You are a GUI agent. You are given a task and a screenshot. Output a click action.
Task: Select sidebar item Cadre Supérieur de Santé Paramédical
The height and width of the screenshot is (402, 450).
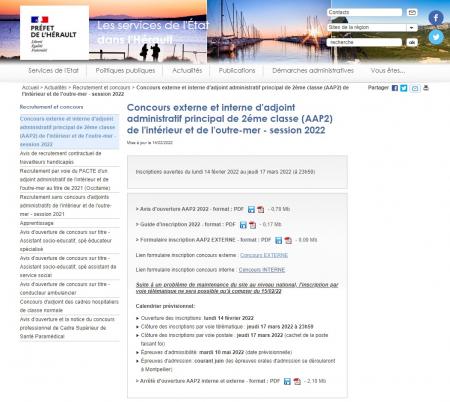(x=69, y=328)
